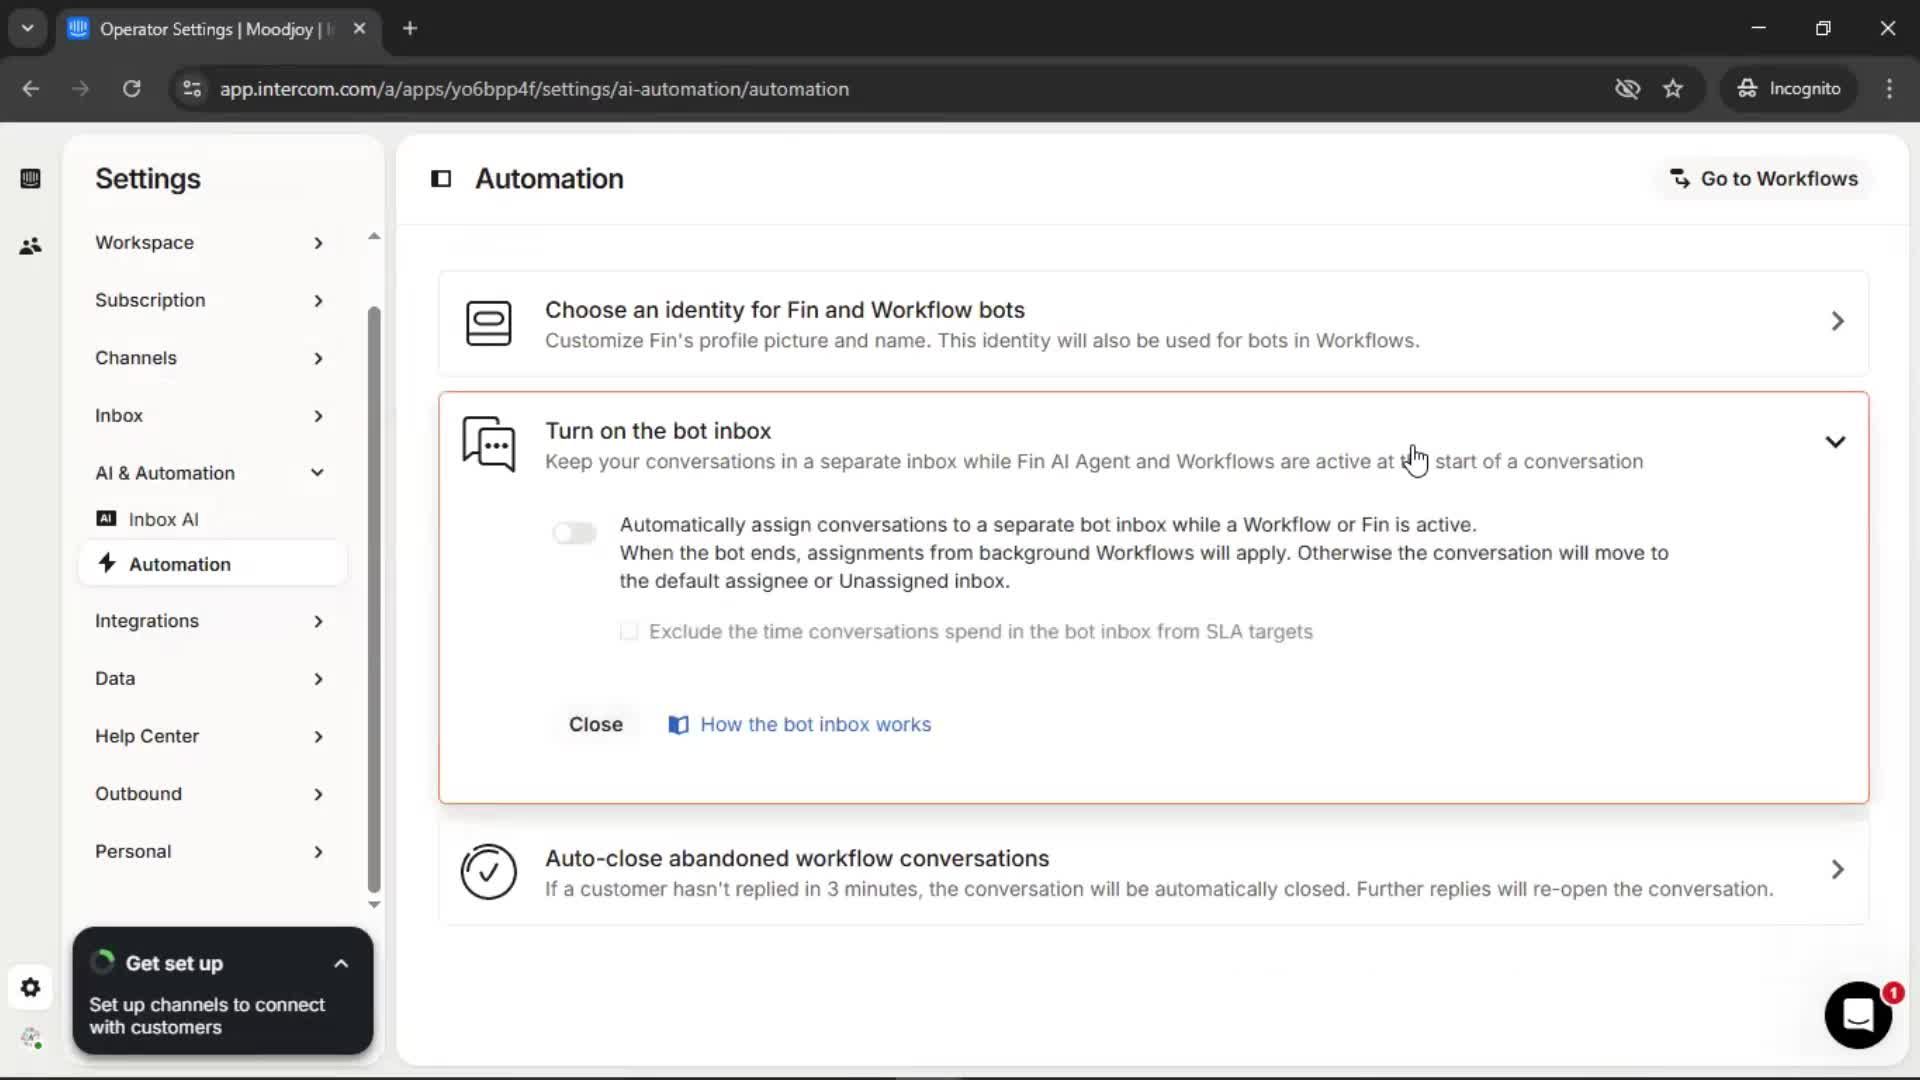
Task: Bookmark this page with the star icon
Action: (1673, 89)
